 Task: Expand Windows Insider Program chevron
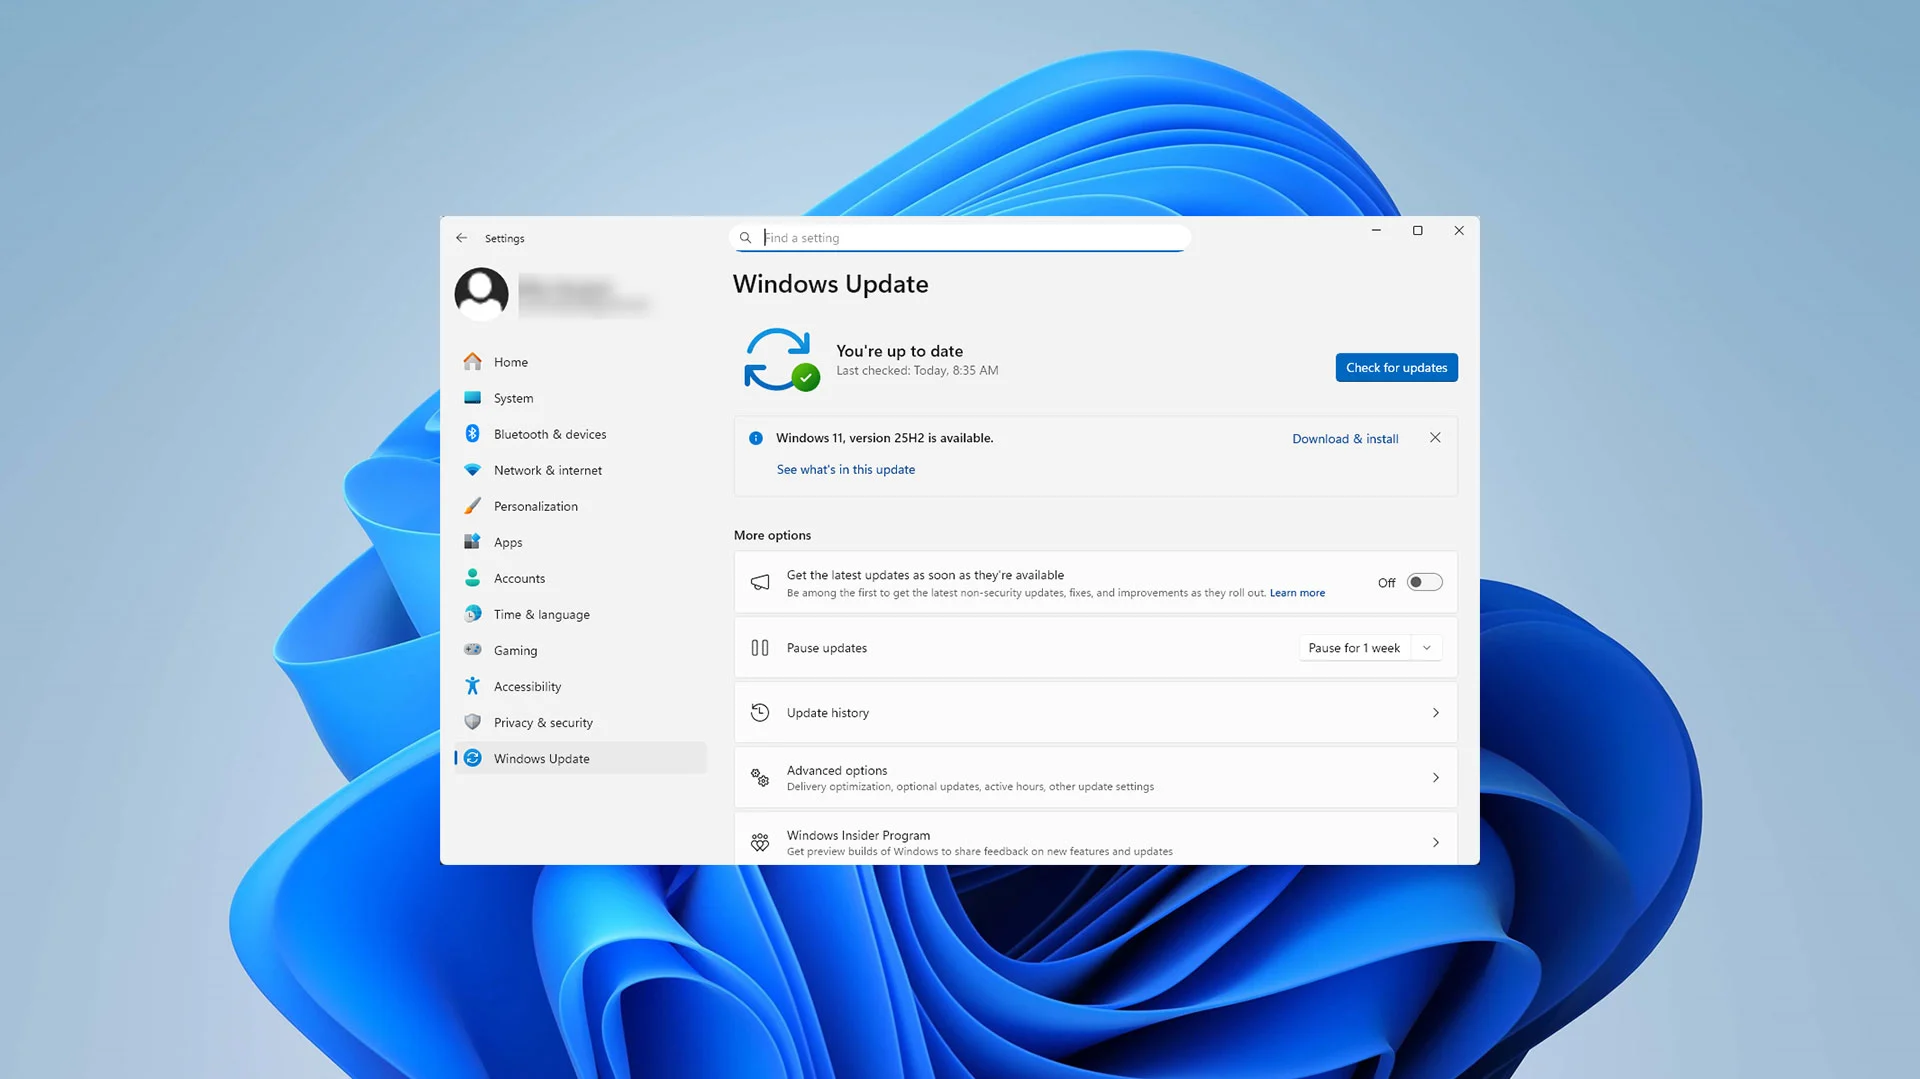pos(1436,843)
